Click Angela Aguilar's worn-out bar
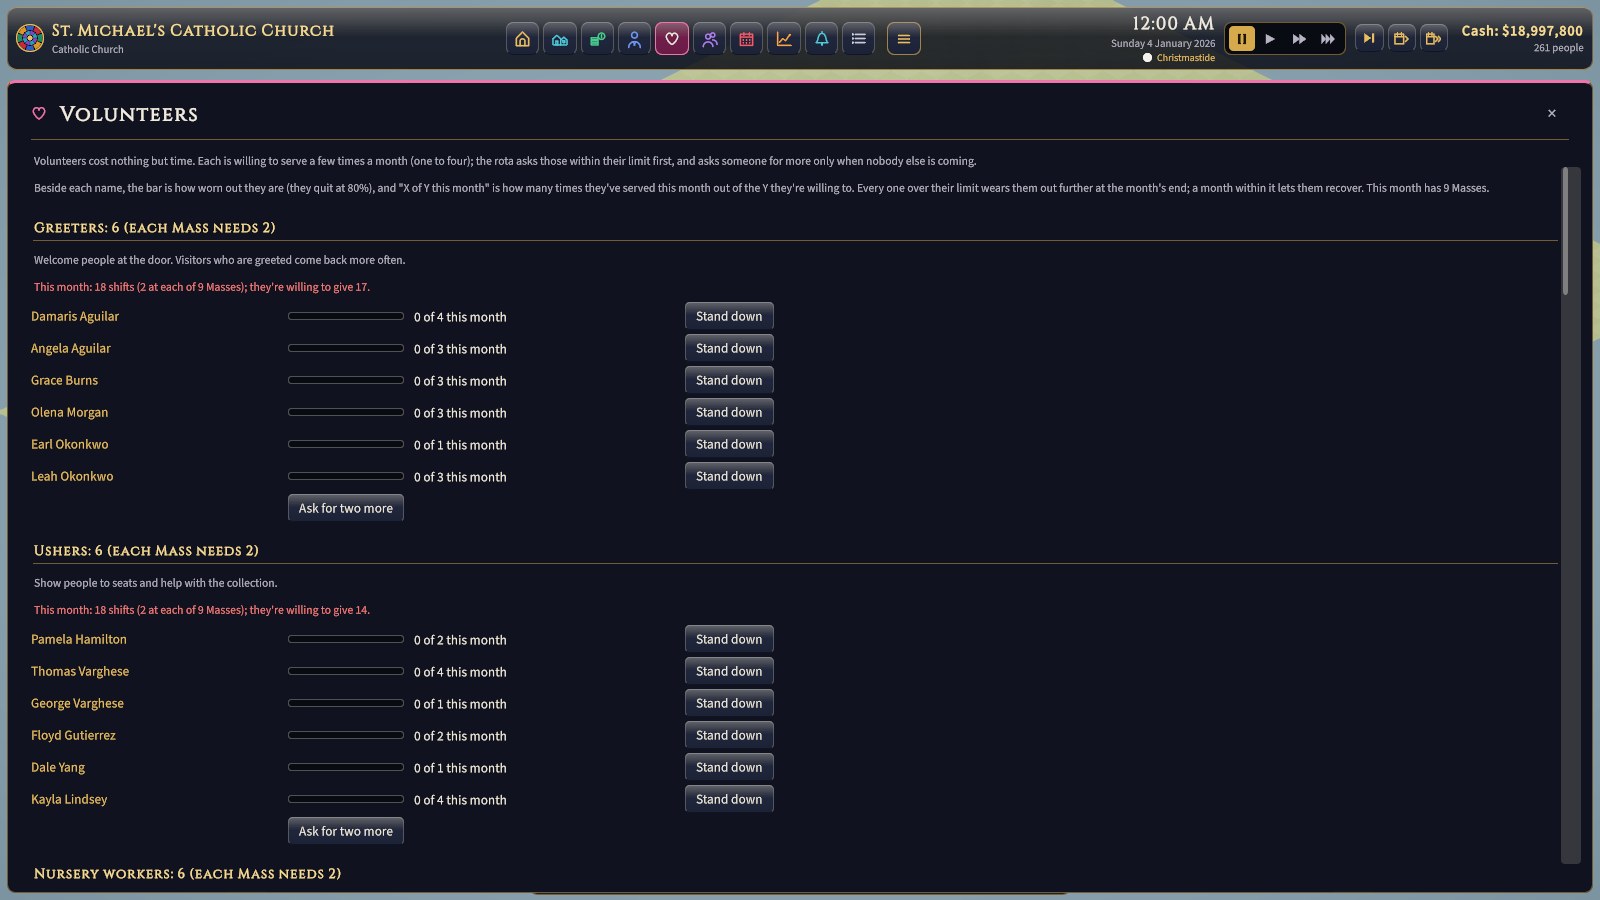This screenshot has height=900, width=1600. [346, 348]
